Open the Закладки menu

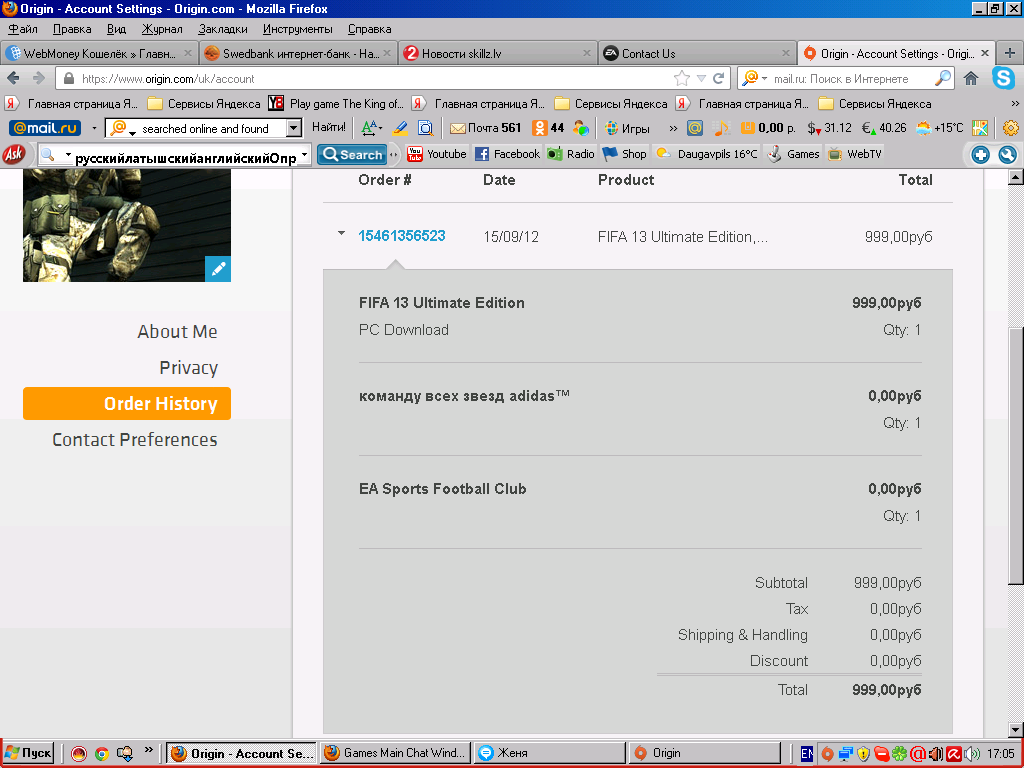tap(223, 29)
